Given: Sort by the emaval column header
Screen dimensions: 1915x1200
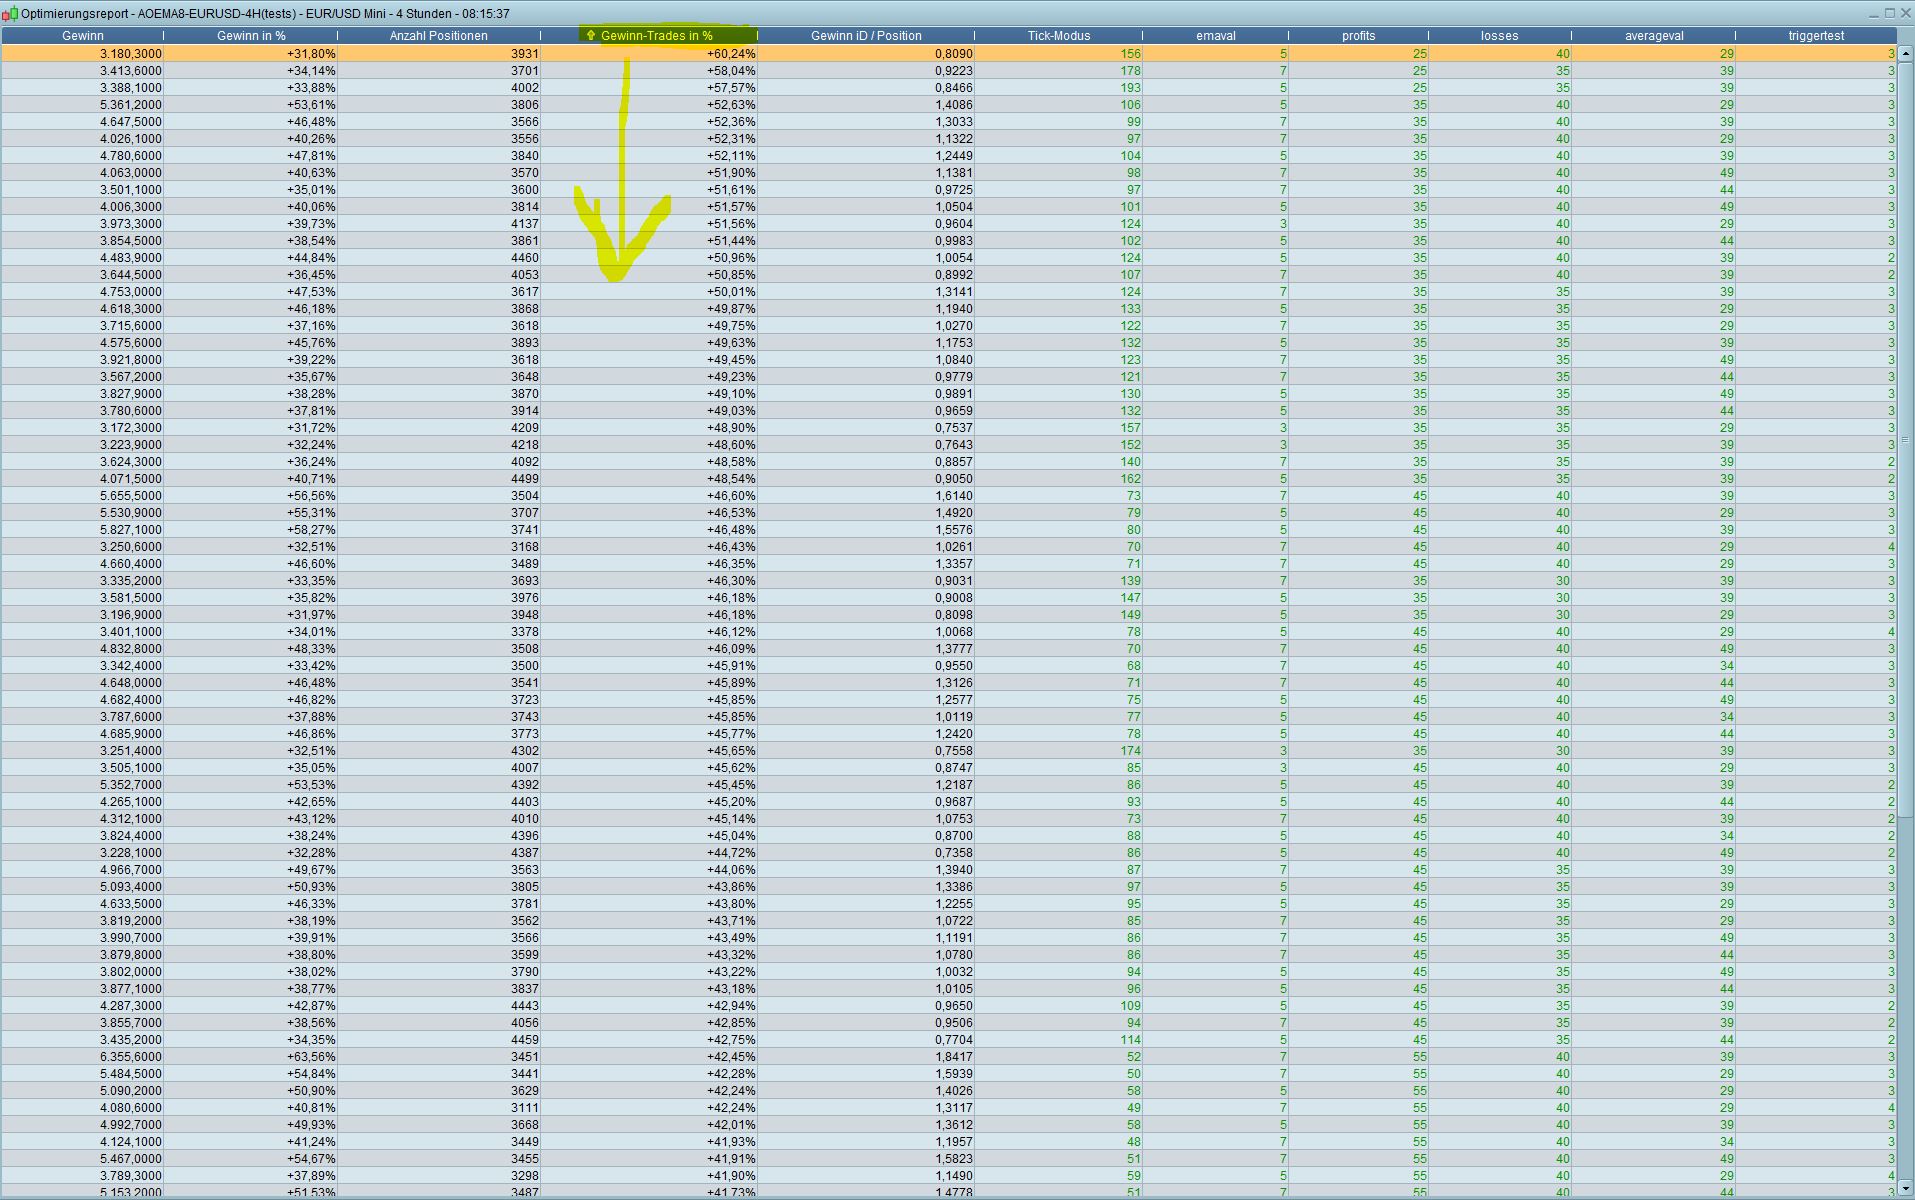Looking at the screenshot, I should pyautogui.click(x=1216, y=35).
